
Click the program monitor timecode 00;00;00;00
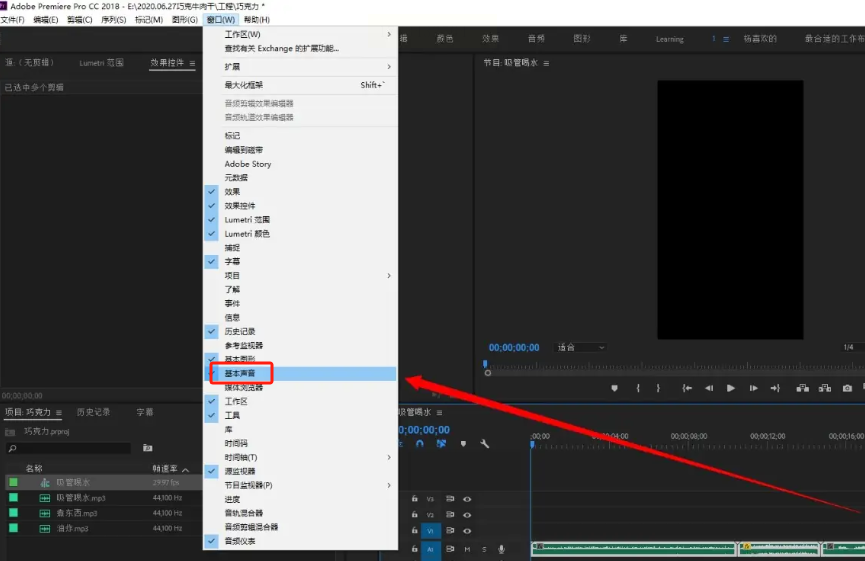tap(514, 348)
